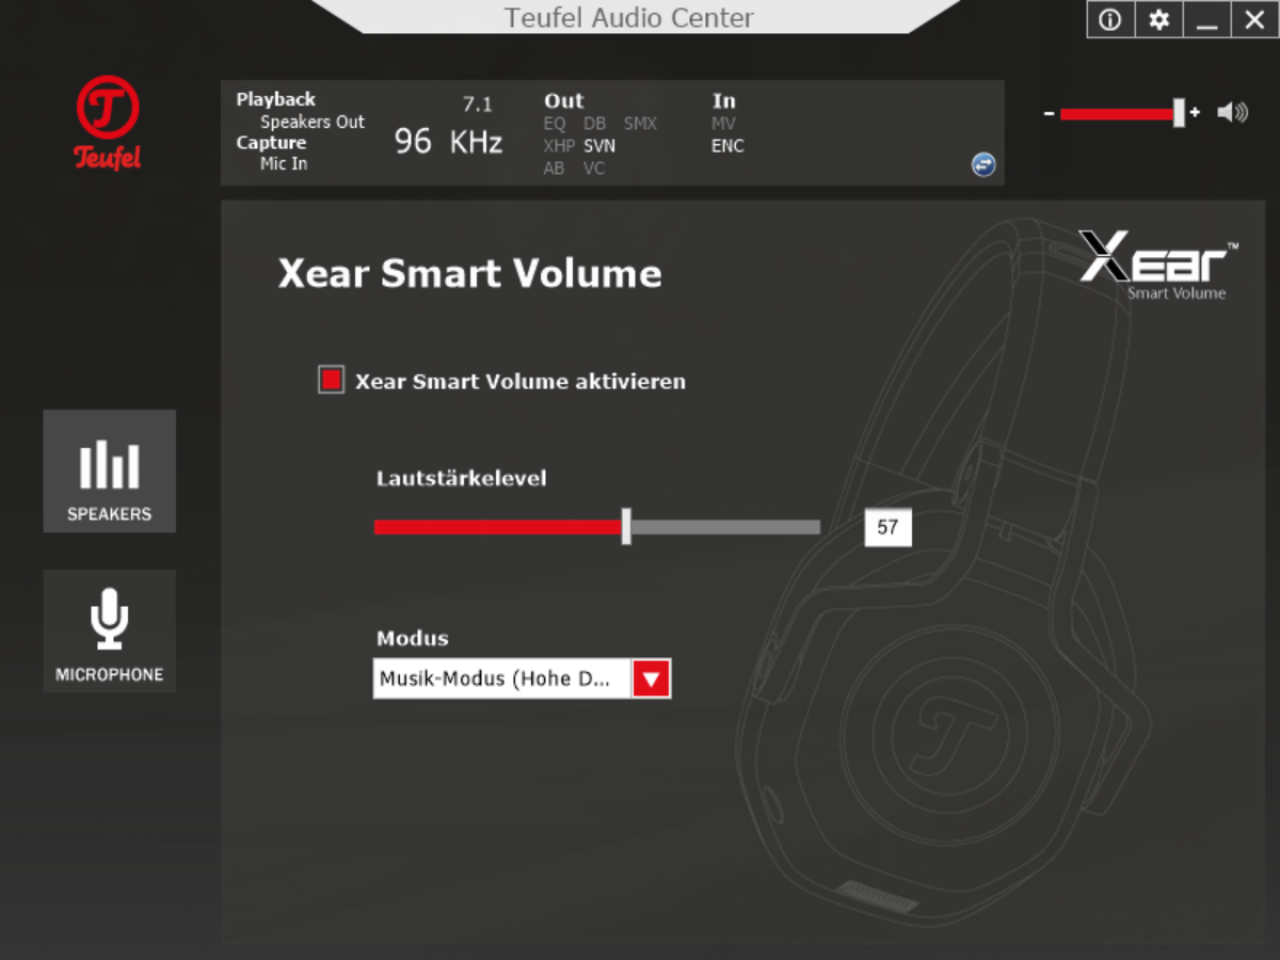1280x960 pixels.
Task: Open settings gear in title bar
Action: pos(1159,20)
